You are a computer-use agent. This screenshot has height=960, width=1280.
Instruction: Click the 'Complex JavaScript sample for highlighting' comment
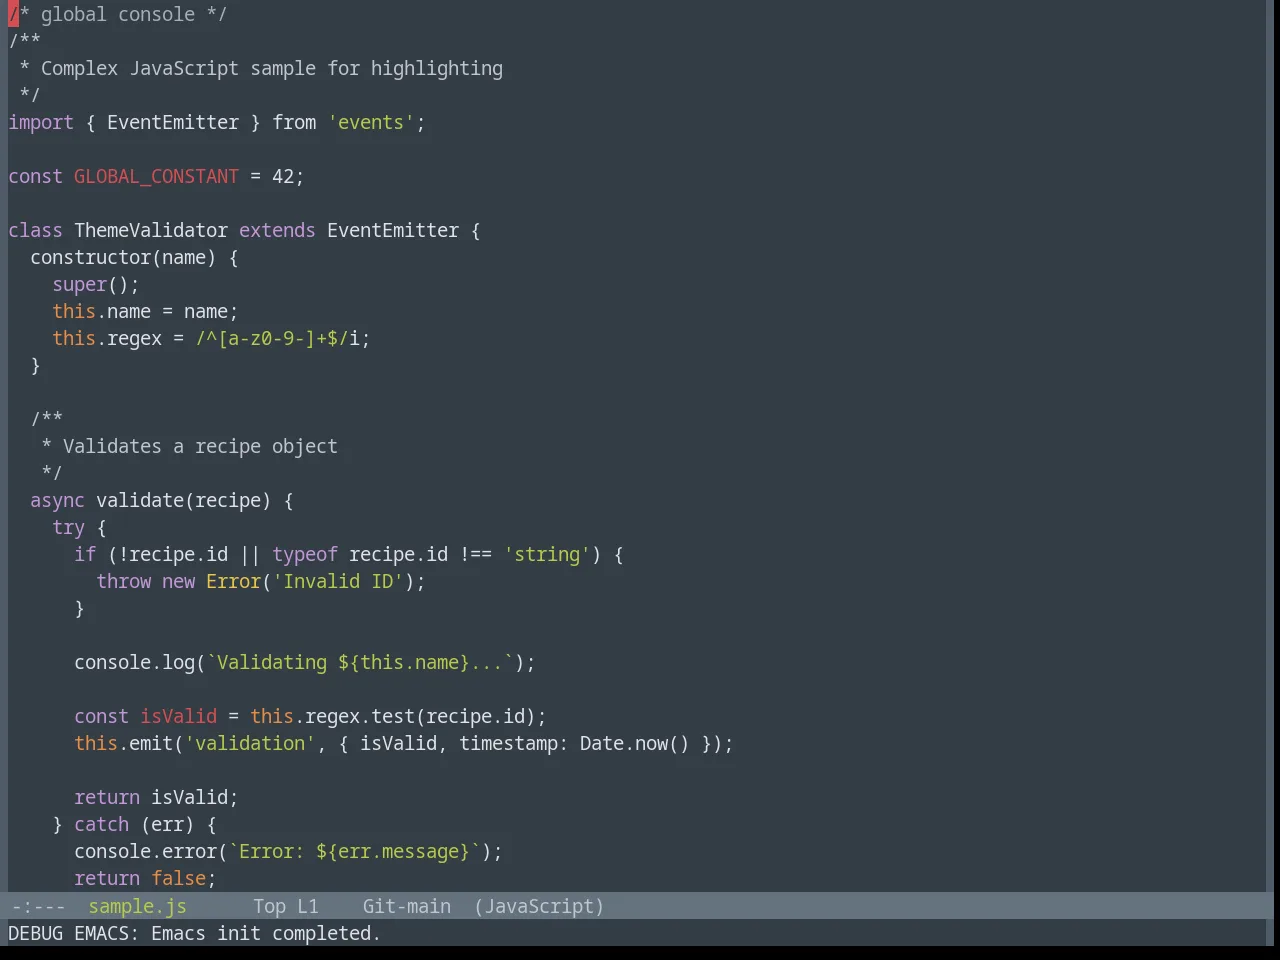tap(272, 68)
